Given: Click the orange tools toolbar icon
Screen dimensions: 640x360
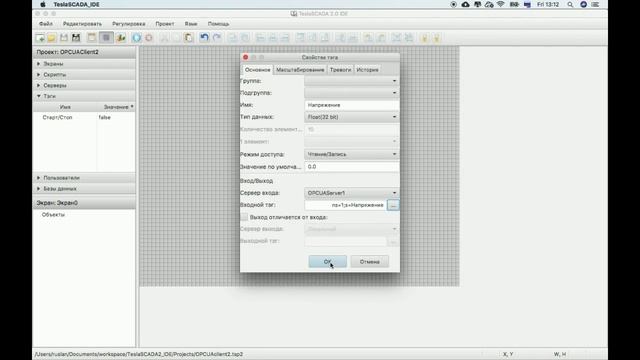Looking at the screenshot, I should (x=121, y=38).
